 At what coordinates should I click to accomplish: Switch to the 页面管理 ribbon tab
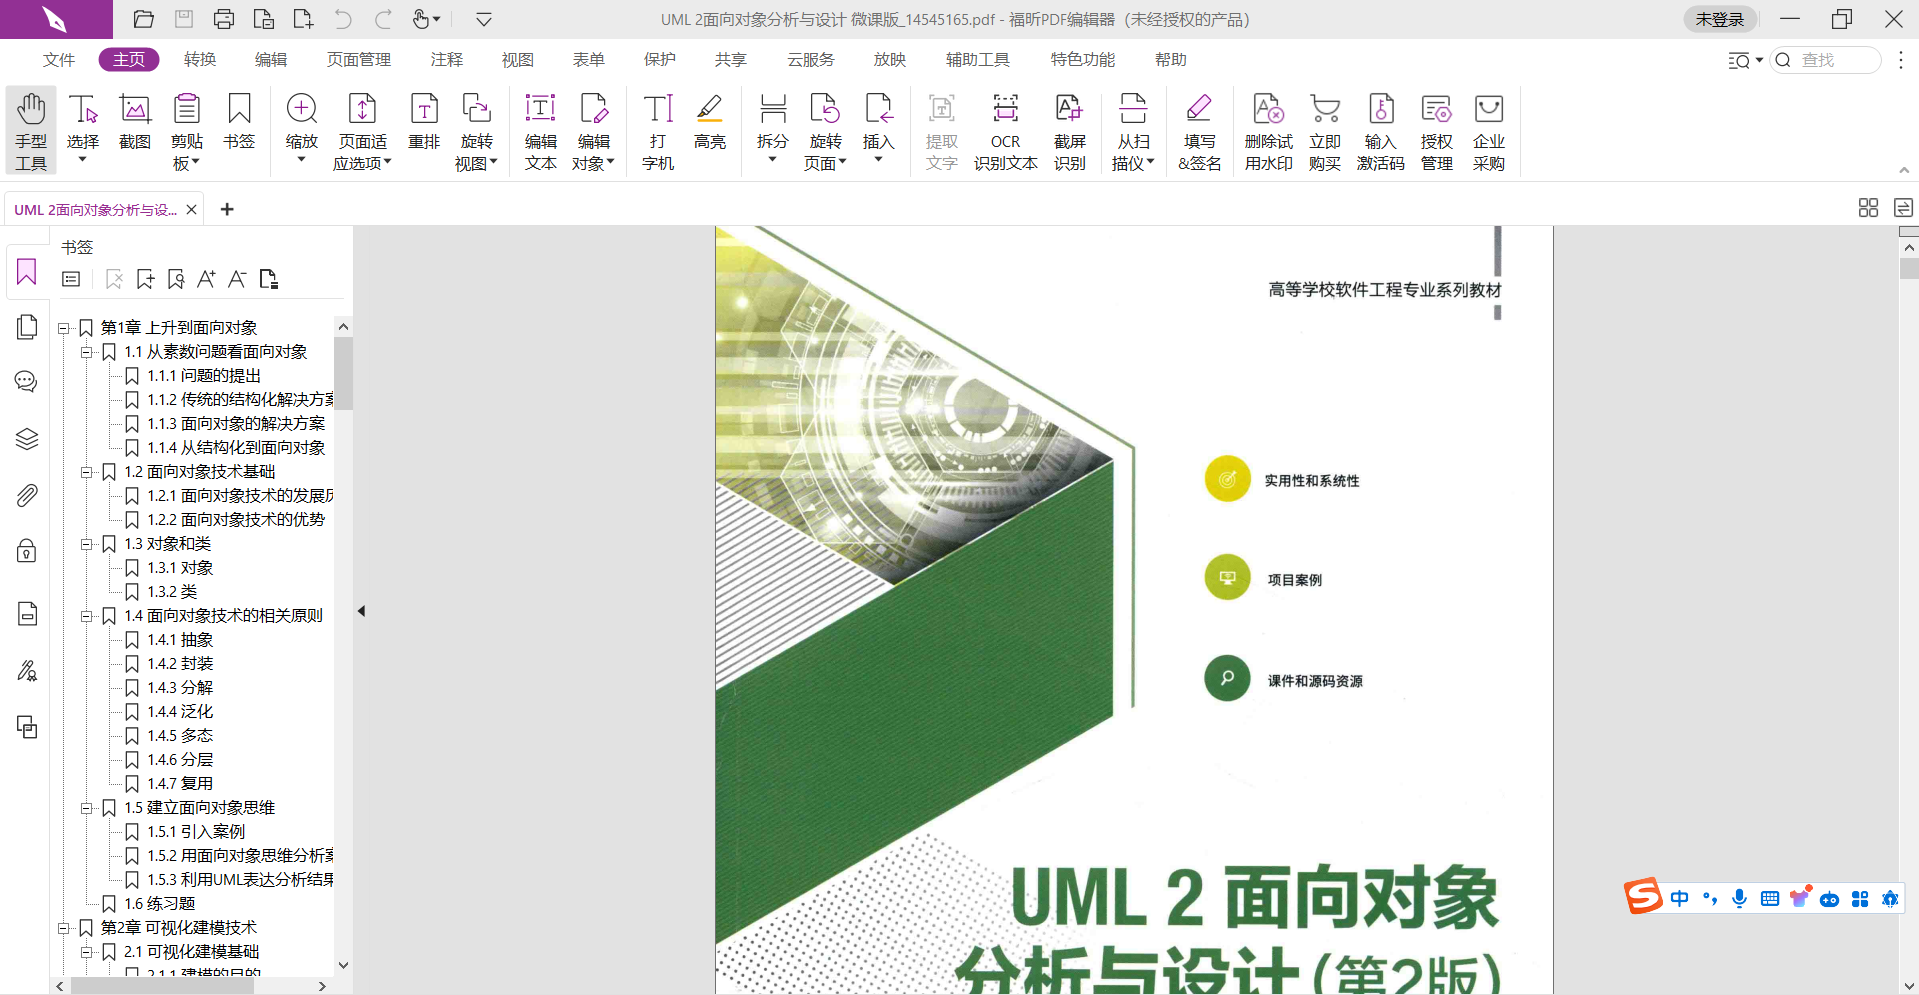359,60
